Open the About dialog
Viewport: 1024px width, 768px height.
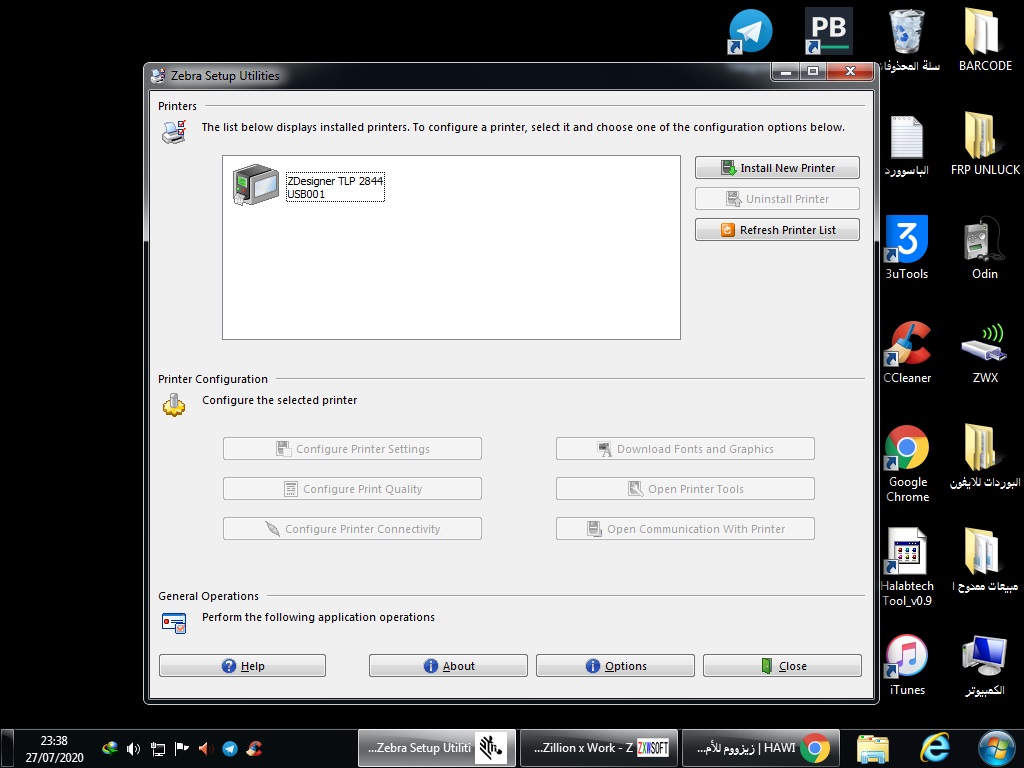[448, 665]
